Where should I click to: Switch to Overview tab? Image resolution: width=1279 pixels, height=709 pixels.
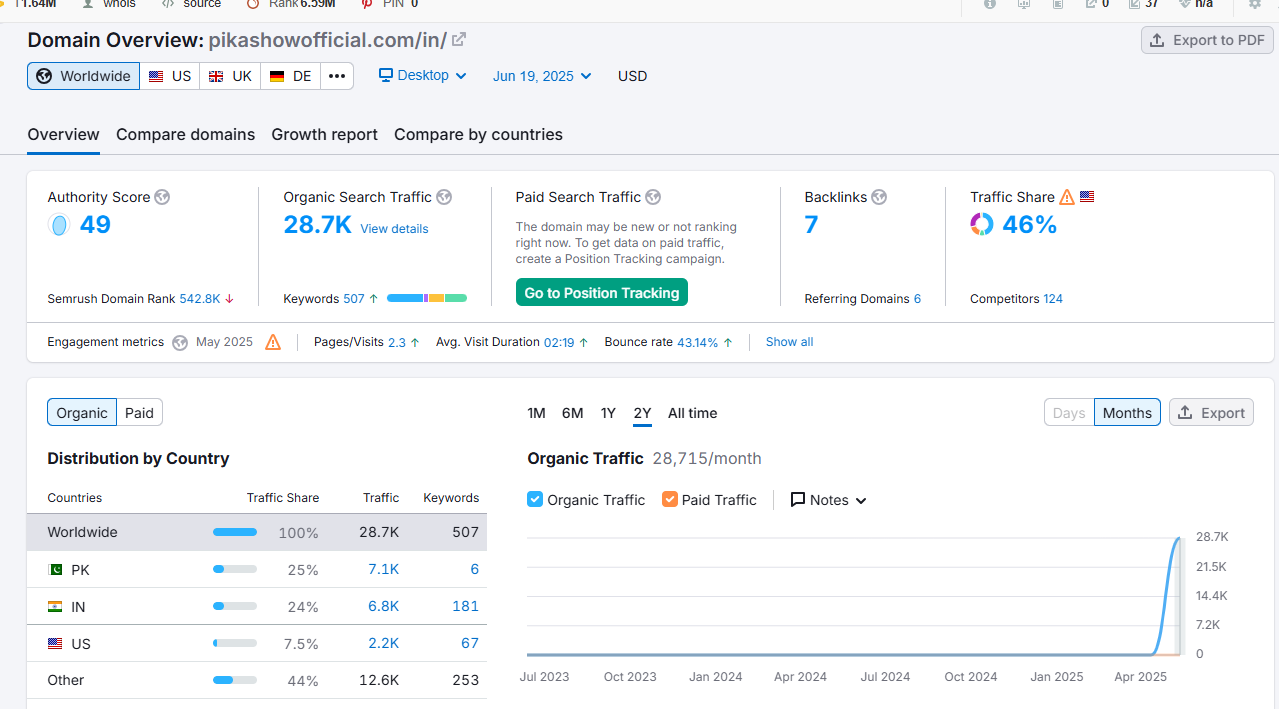point(63,134)
